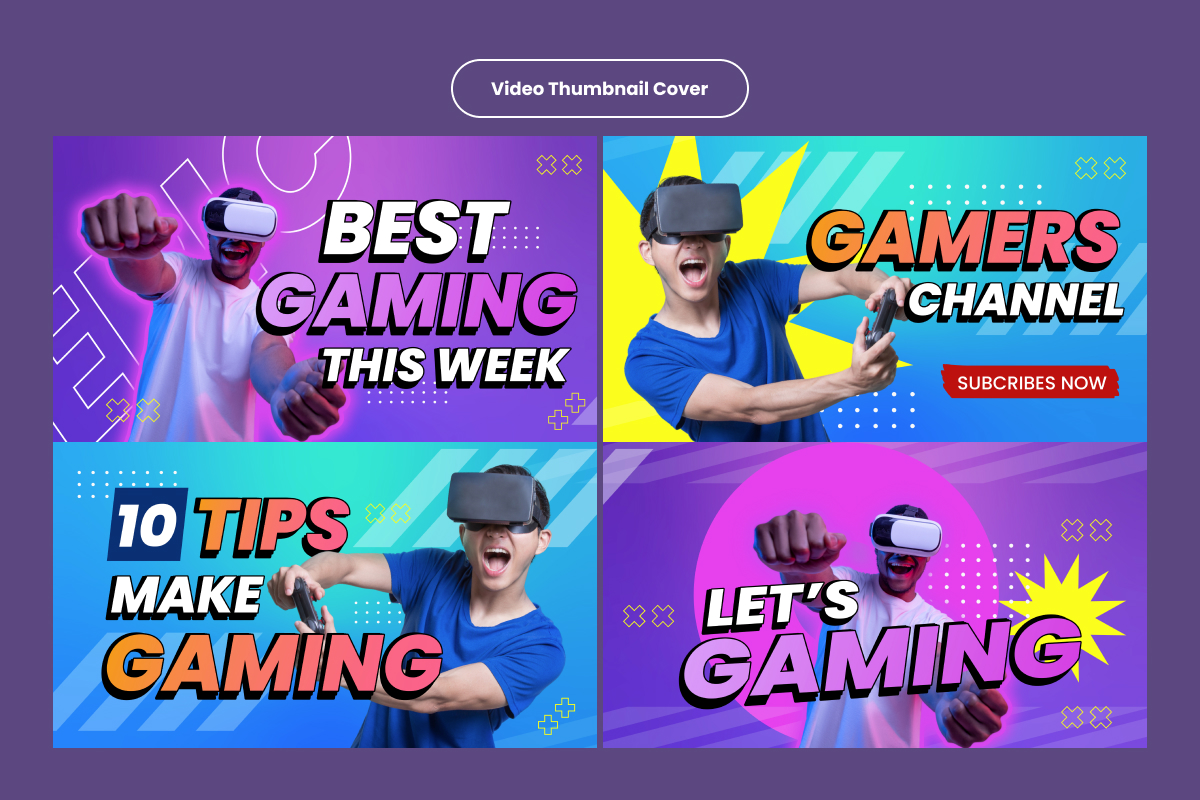Click the white VR headset in the Best Gaming thumbnail
1200x800 pixels.
240,216
